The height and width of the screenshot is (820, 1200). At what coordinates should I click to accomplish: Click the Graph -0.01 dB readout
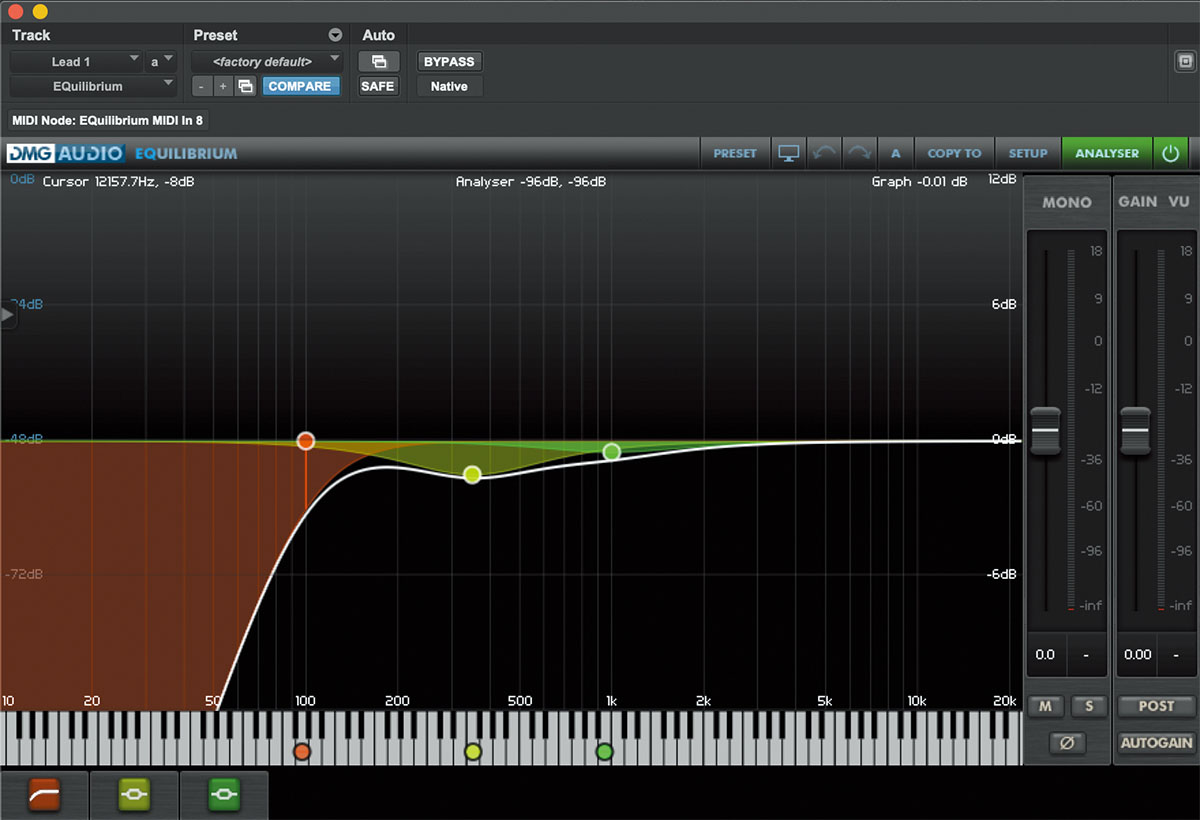[920, 182]
